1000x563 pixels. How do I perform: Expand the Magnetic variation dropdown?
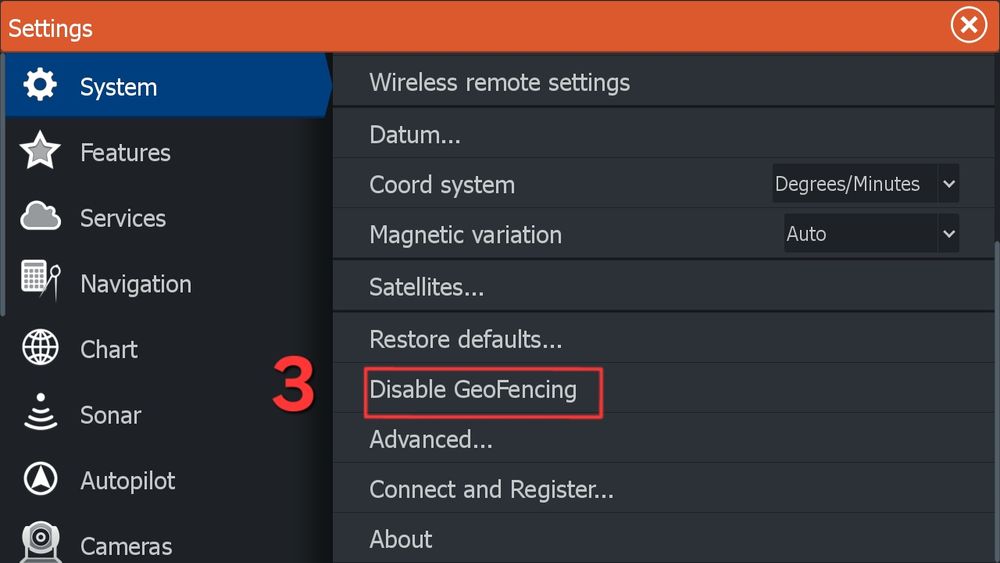[871, 234]
